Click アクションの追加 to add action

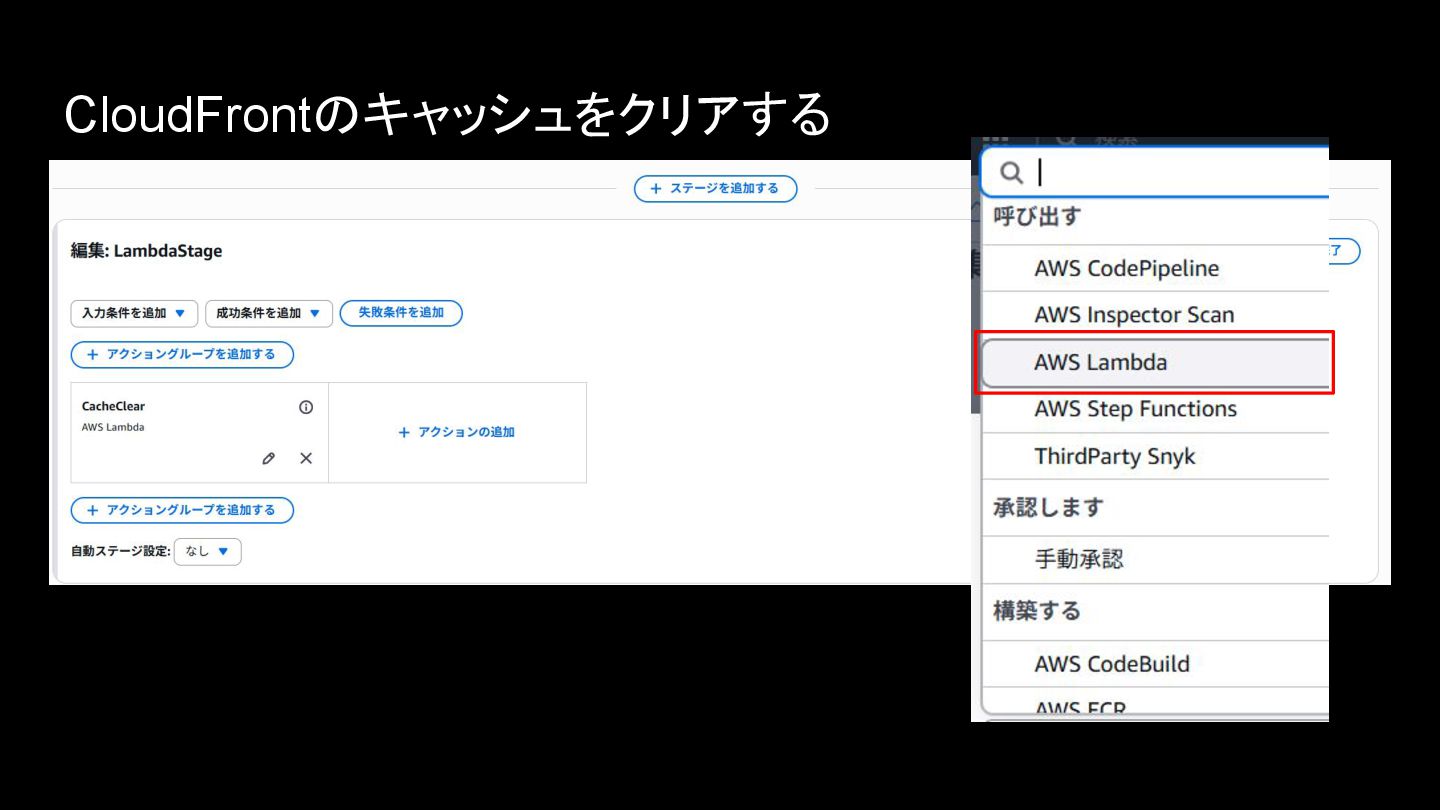pyautogui.click(x=457, y=432)
